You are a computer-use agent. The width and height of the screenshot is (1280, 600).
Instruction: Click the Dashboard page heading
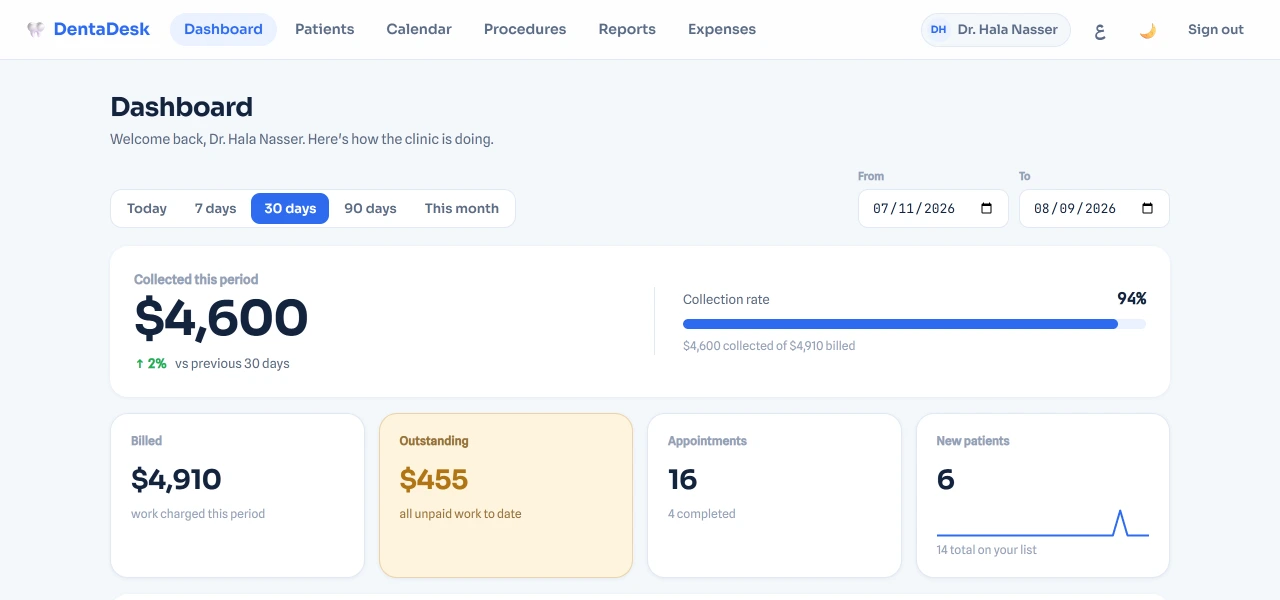click(181, 107)
